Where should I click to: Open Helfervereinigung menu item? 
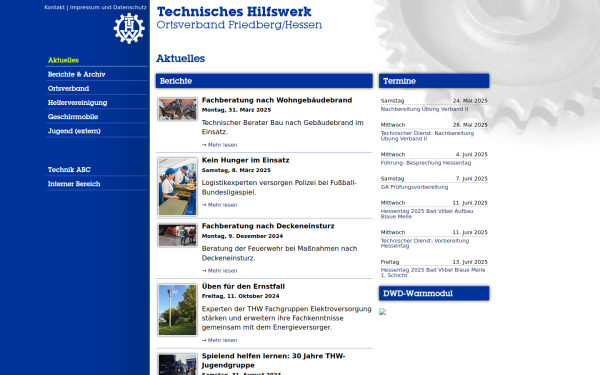pos(77,103)
